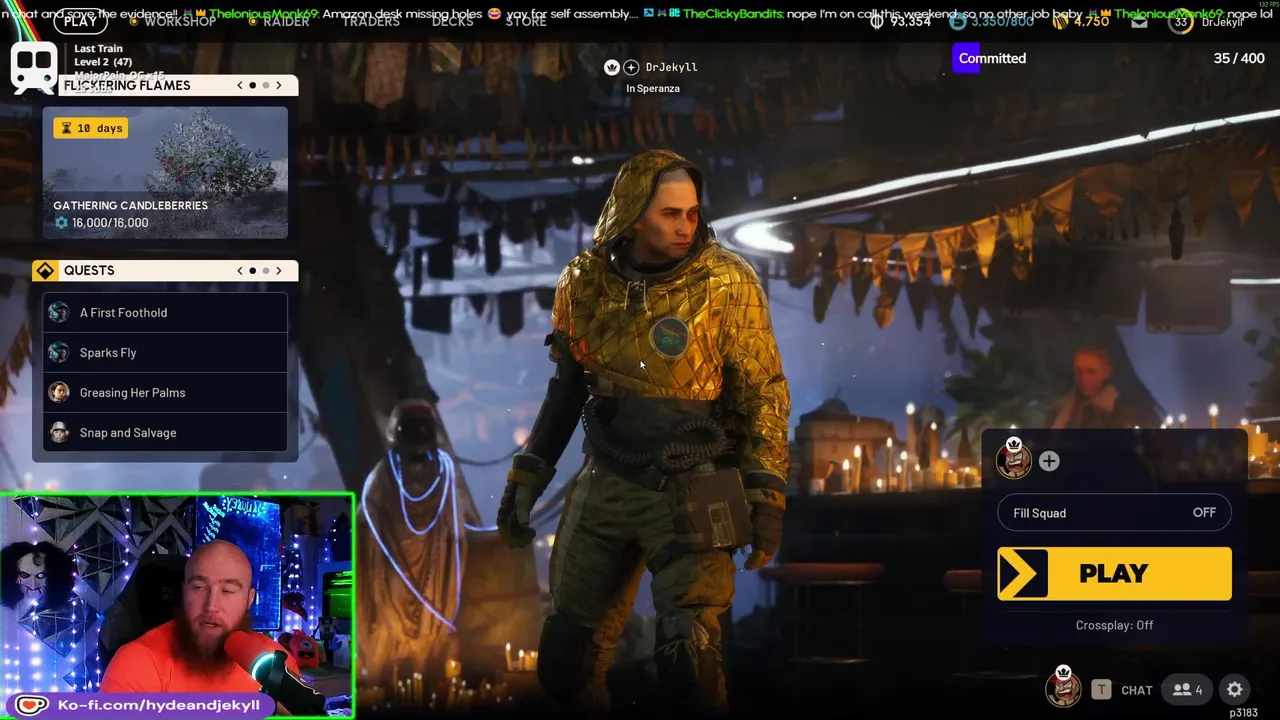Switch to the RAIDER tab

286,21
